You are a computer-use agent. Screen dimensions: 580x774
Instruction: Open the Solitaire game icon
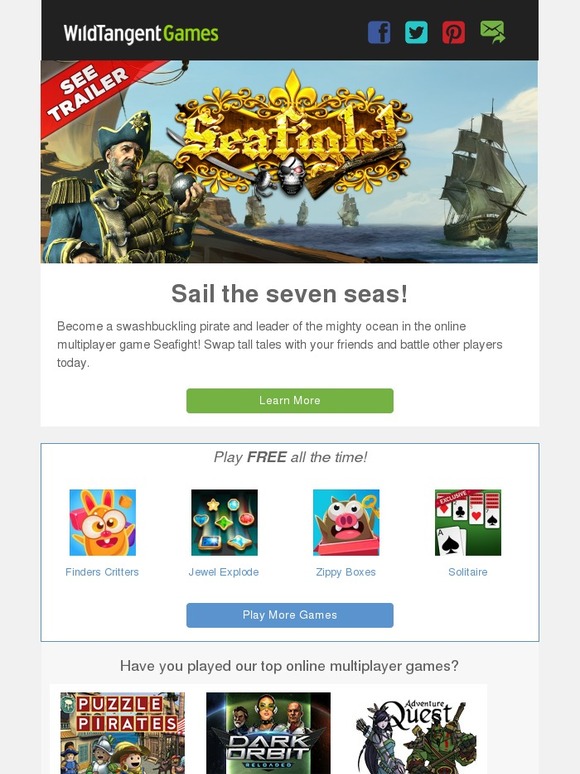[x=468, y=522]
